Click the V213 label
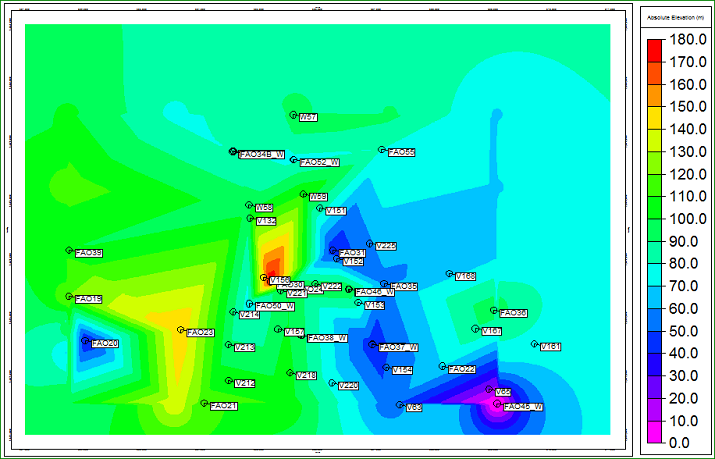The image size is (715, 459). (x=245, y=347)
